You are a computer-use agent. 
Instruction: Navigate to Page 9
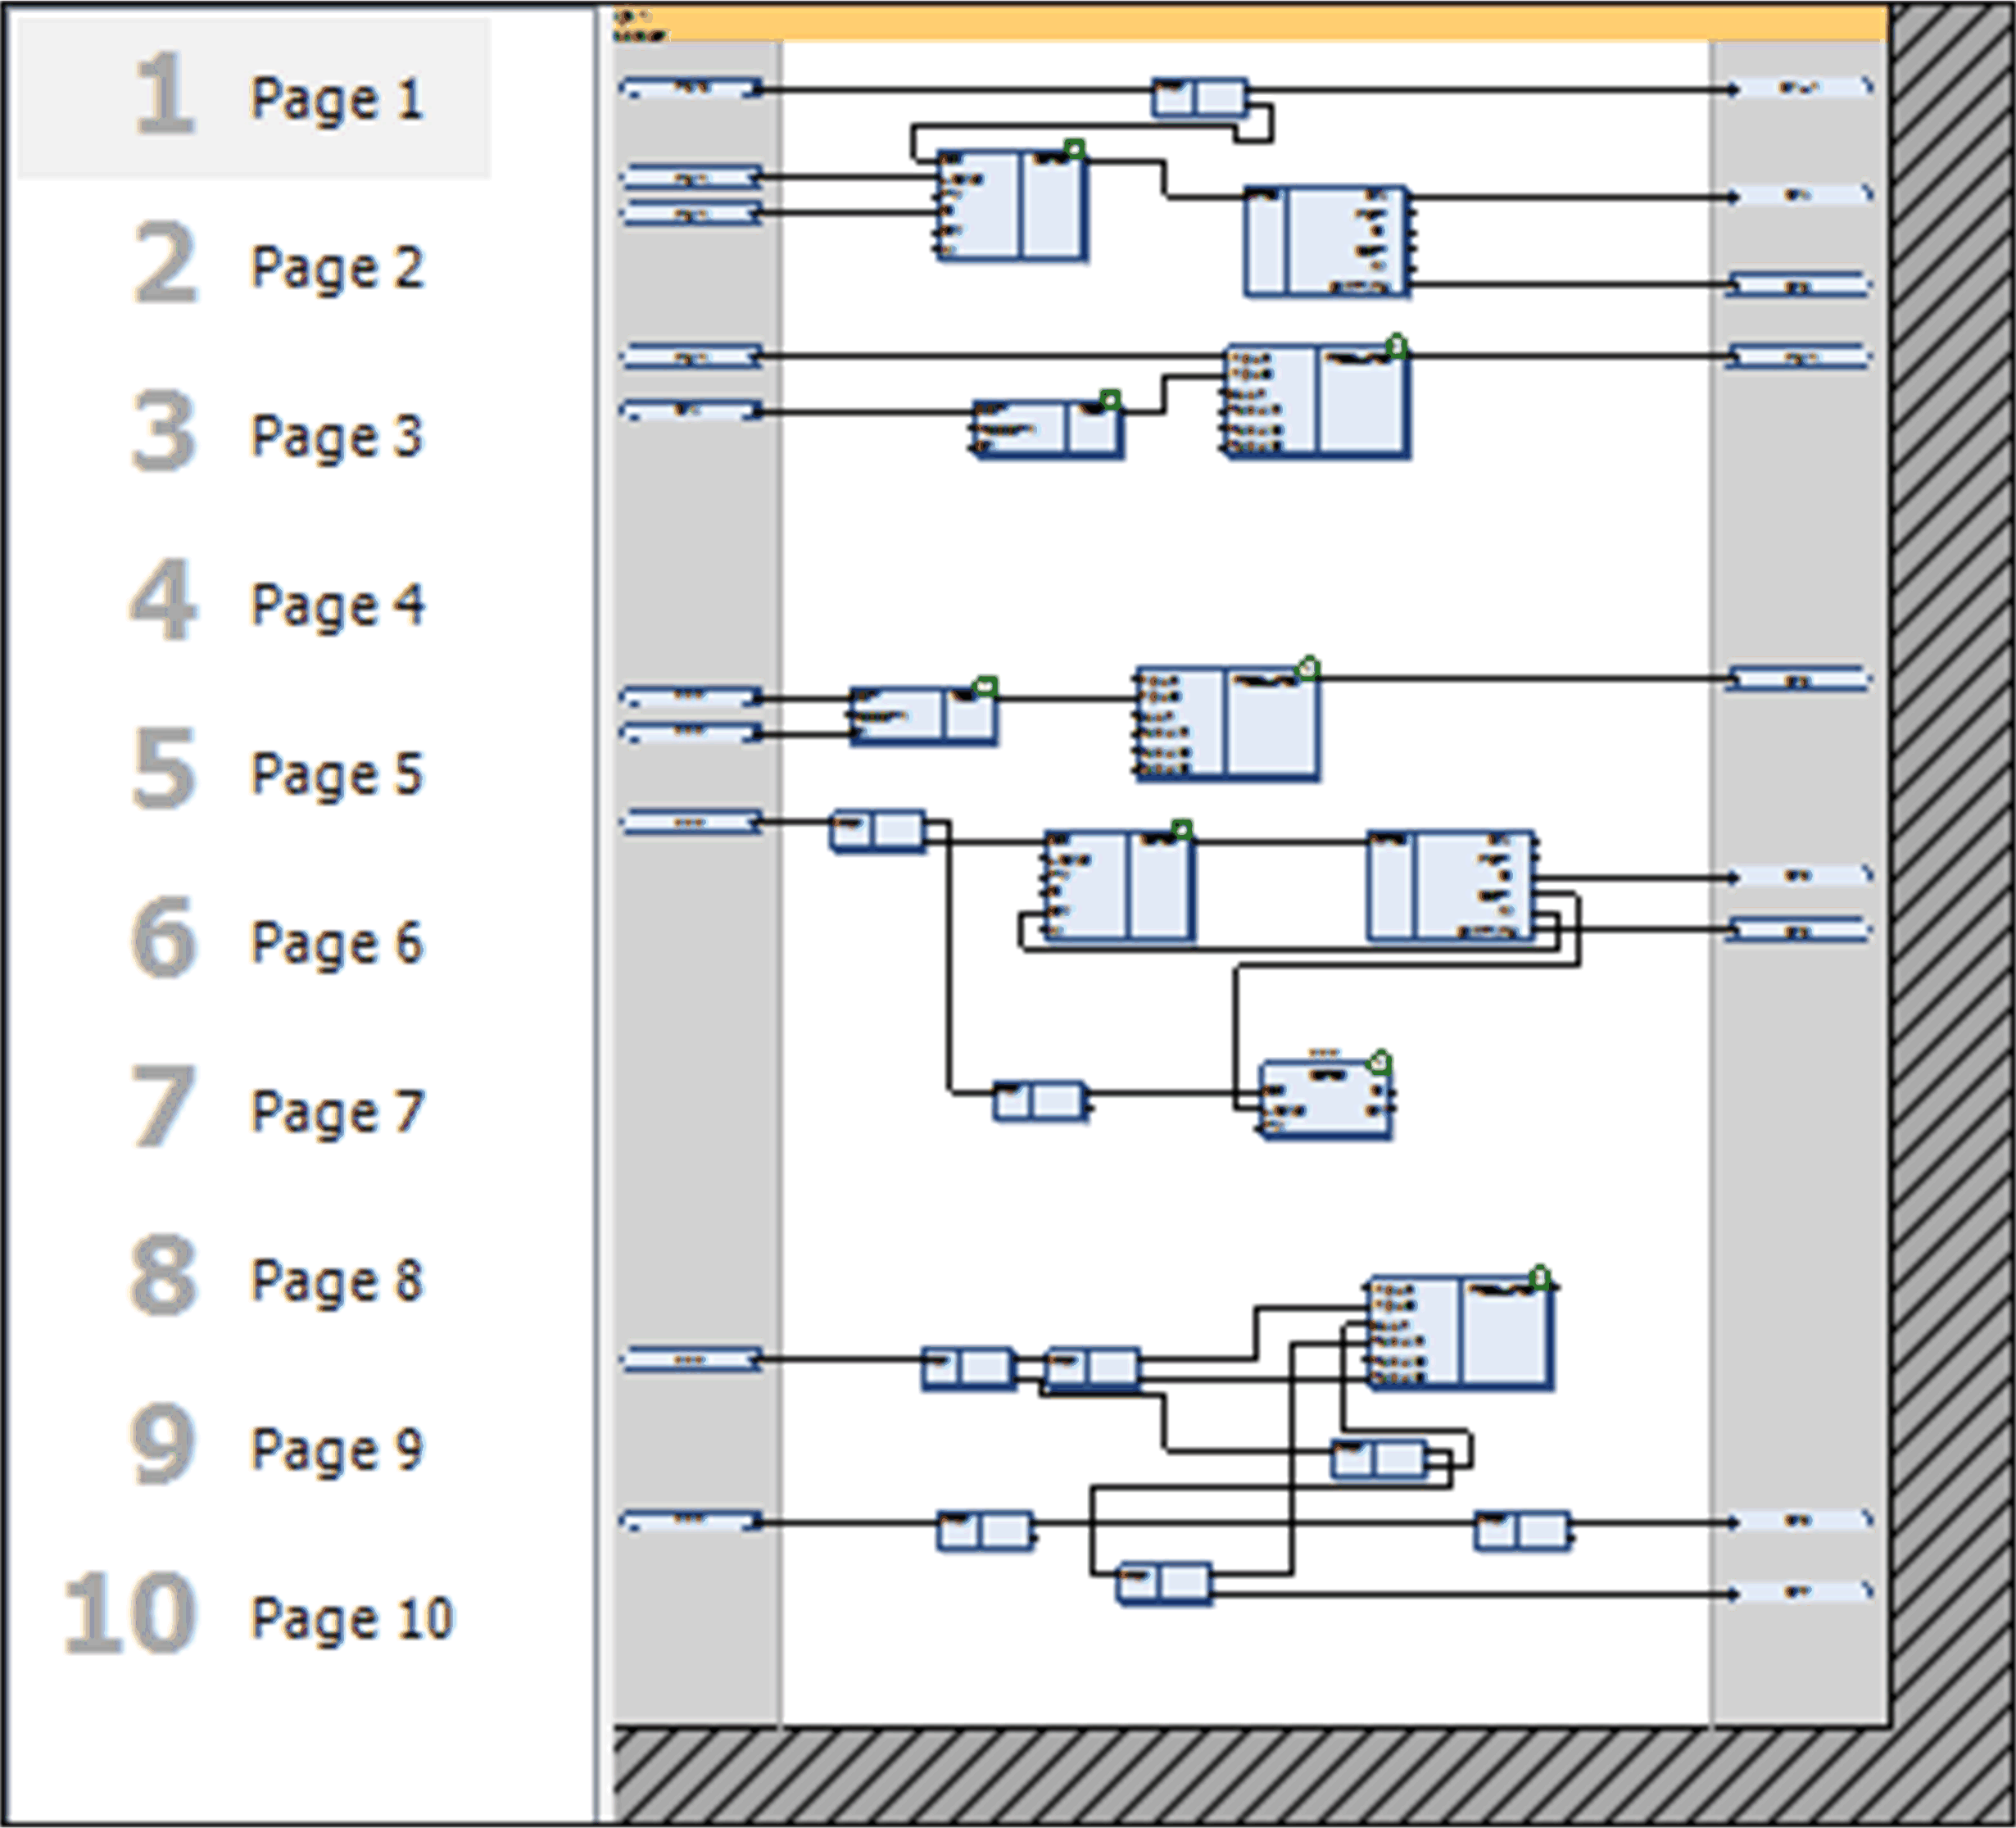point(336,1450)
